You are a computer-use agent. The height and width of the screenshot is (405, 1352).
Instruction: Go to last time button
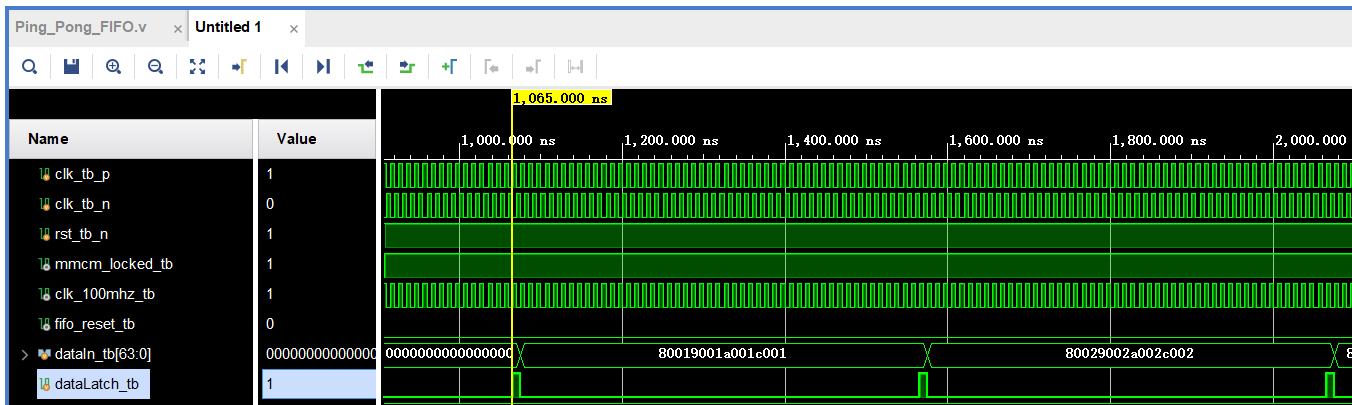click(323, 67)
